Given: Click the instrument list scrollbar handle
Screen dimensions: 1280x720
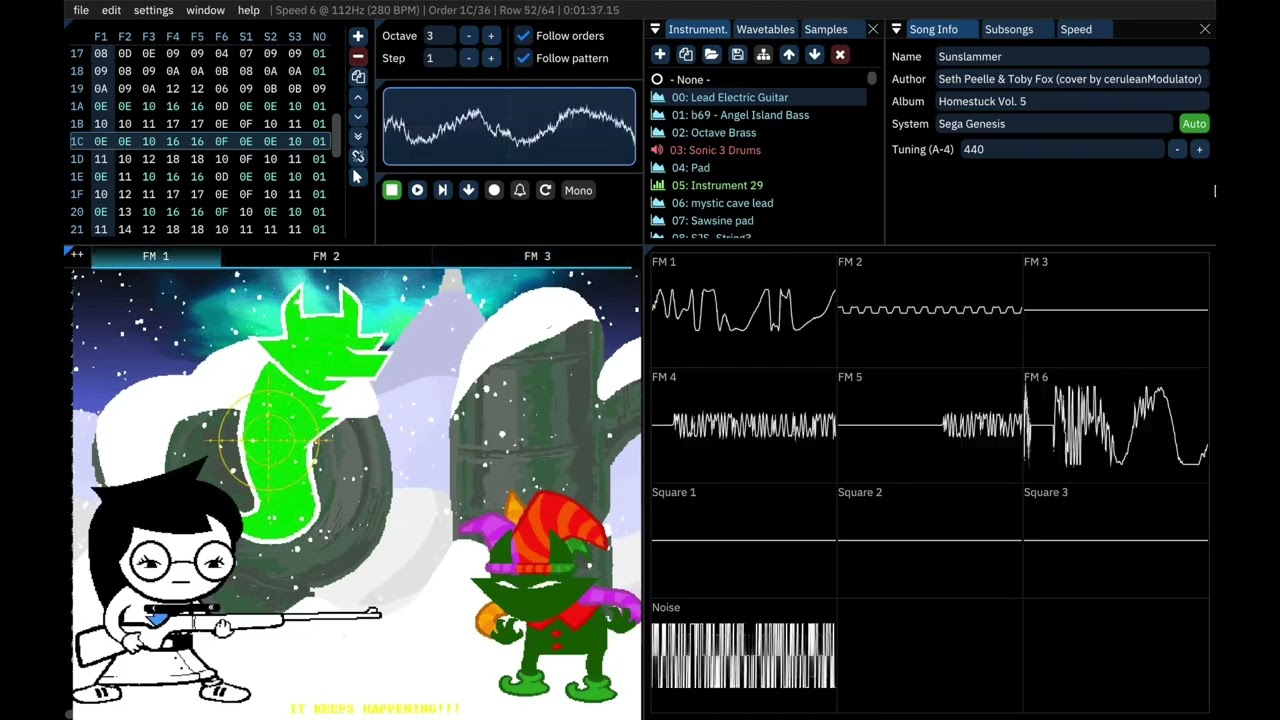Looking at the screenshot, I should [872, 78].
